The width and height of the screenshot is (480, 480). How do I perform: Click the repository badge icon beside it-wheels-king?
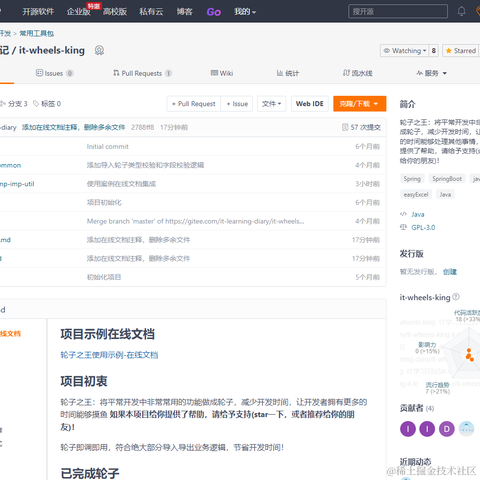click(99, 50)
